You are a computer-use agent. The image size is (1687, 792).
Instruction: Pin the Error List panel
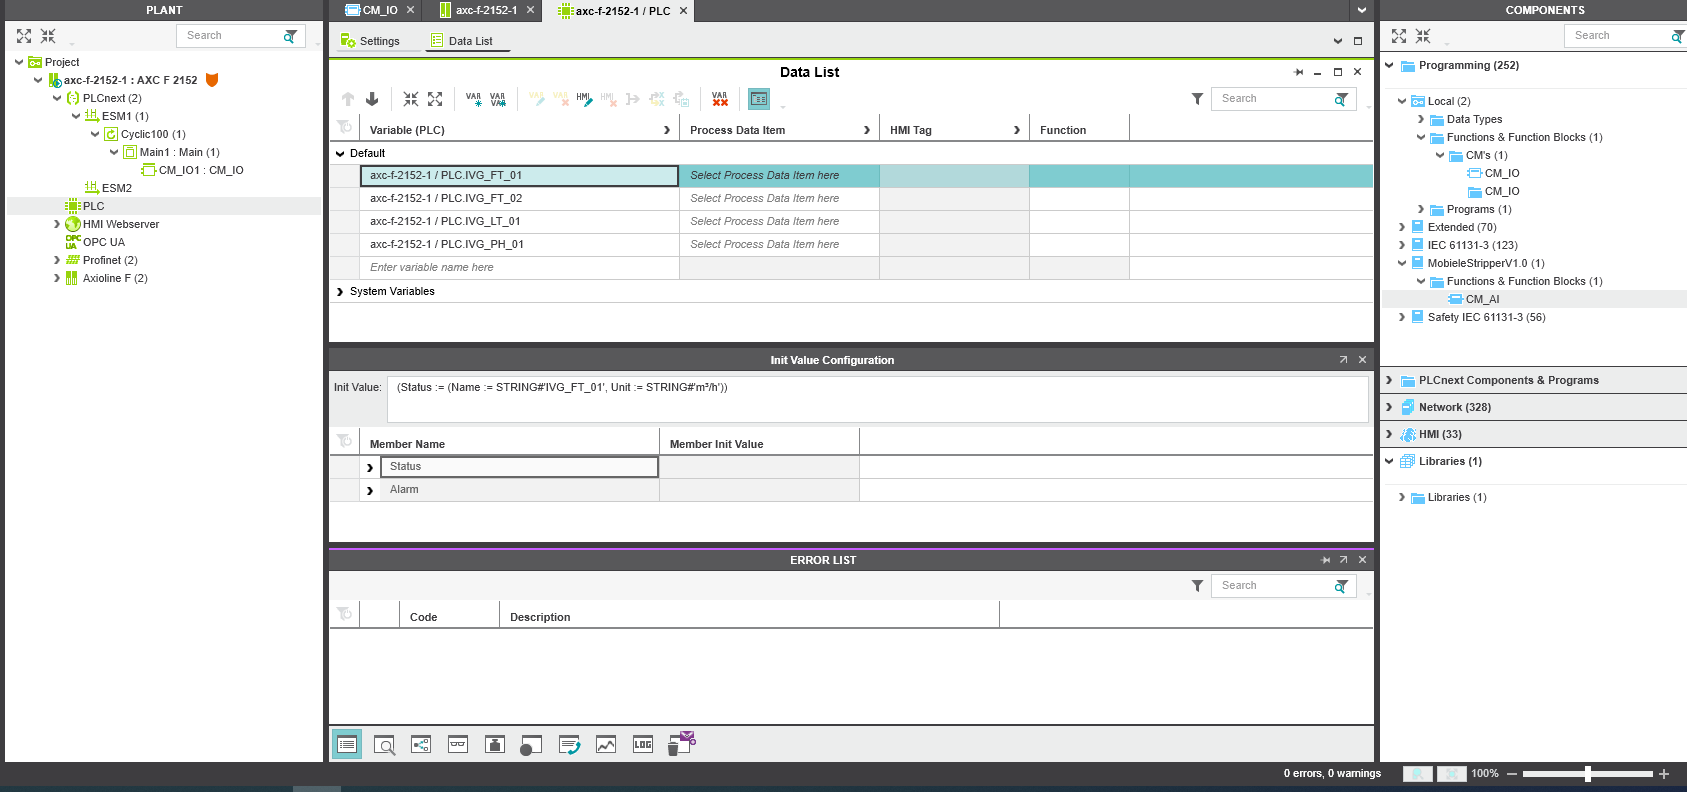pos(1326,560)
